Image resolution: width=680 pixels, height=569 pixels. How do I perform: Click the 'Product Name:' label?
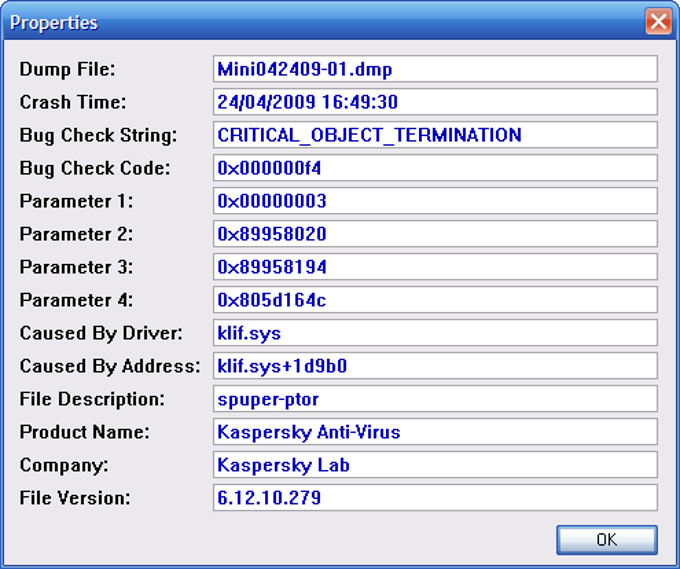click(85, 432)
